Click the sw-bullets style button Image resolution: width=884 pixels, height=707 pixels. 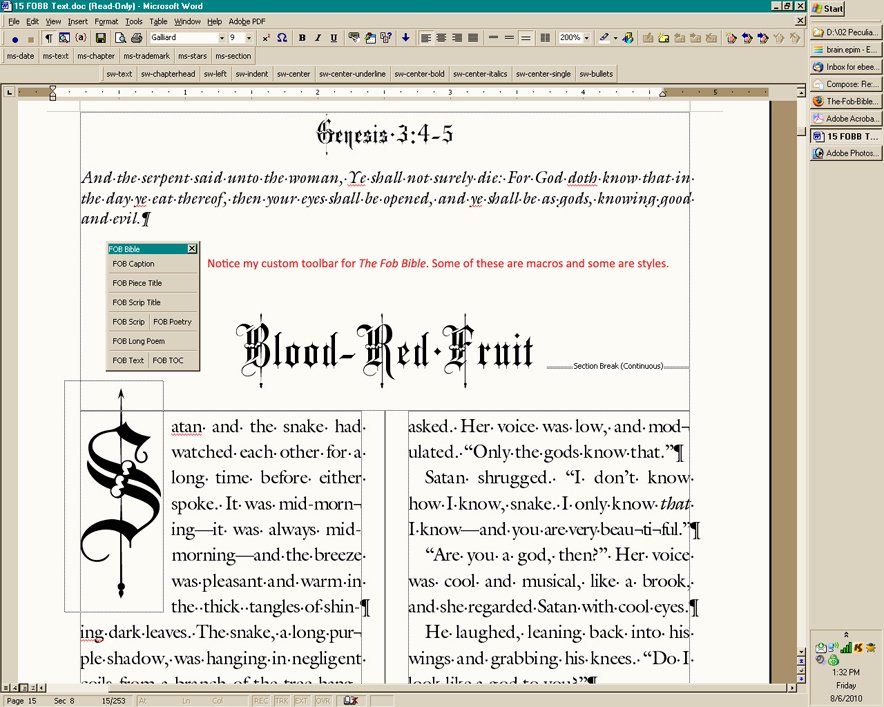[x=596, y=74]
